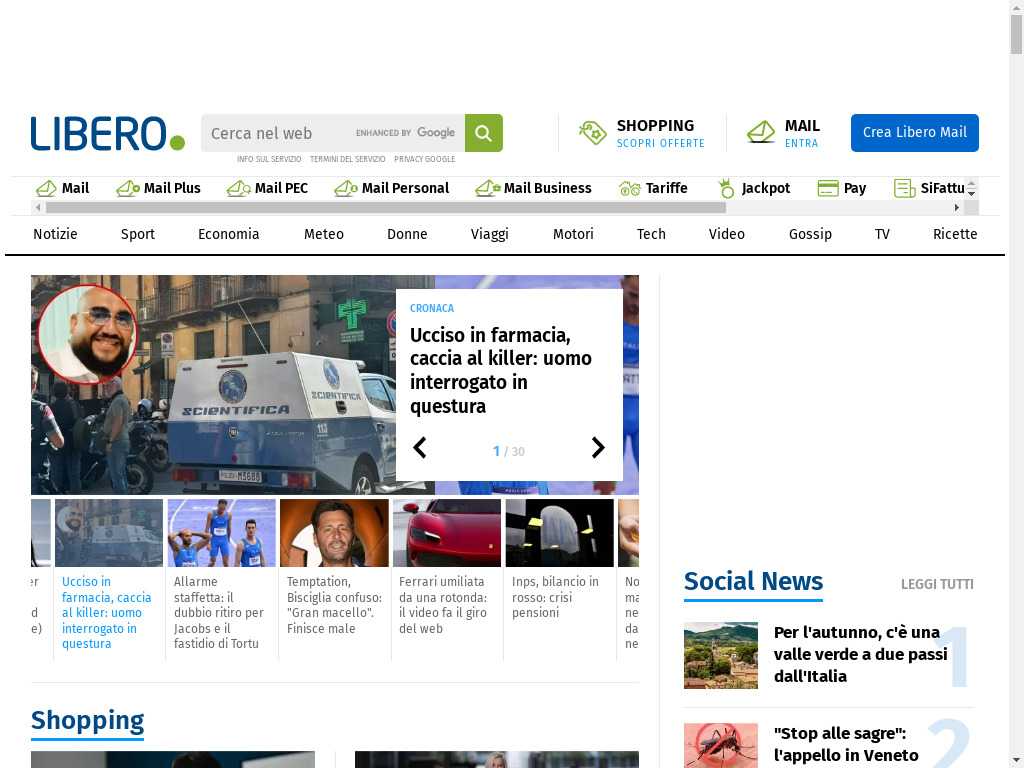Click the green search magnifier button
Screen dimensions: 1024x768
tap(483, 133)
